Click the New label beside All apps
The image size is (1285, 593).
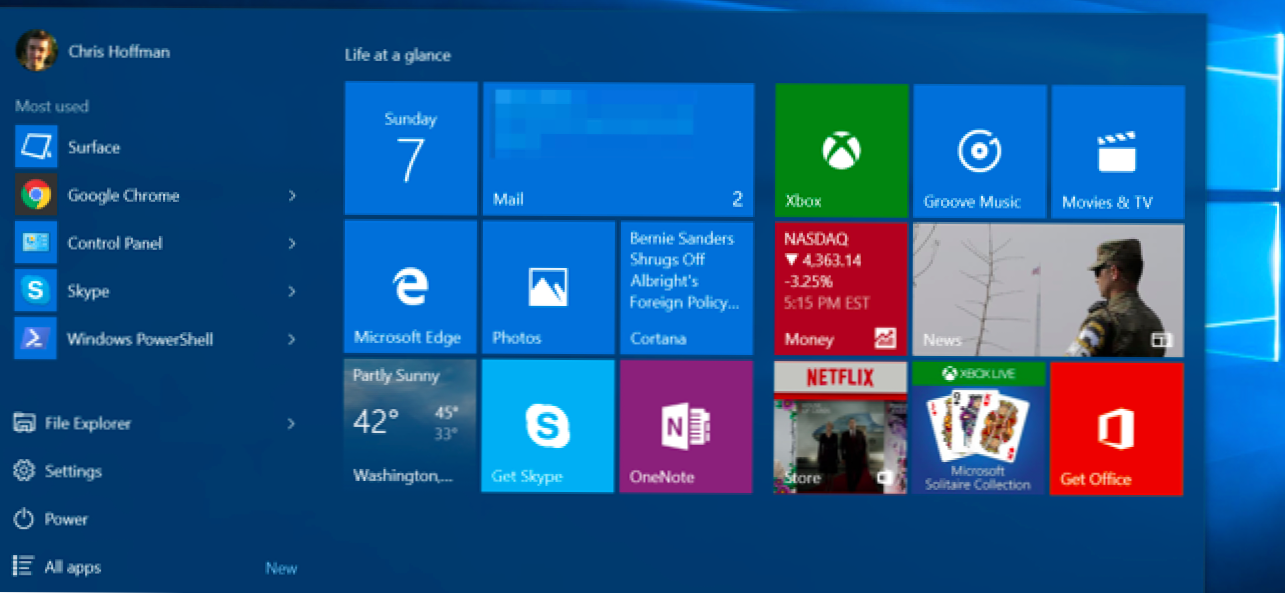(281, 568)
